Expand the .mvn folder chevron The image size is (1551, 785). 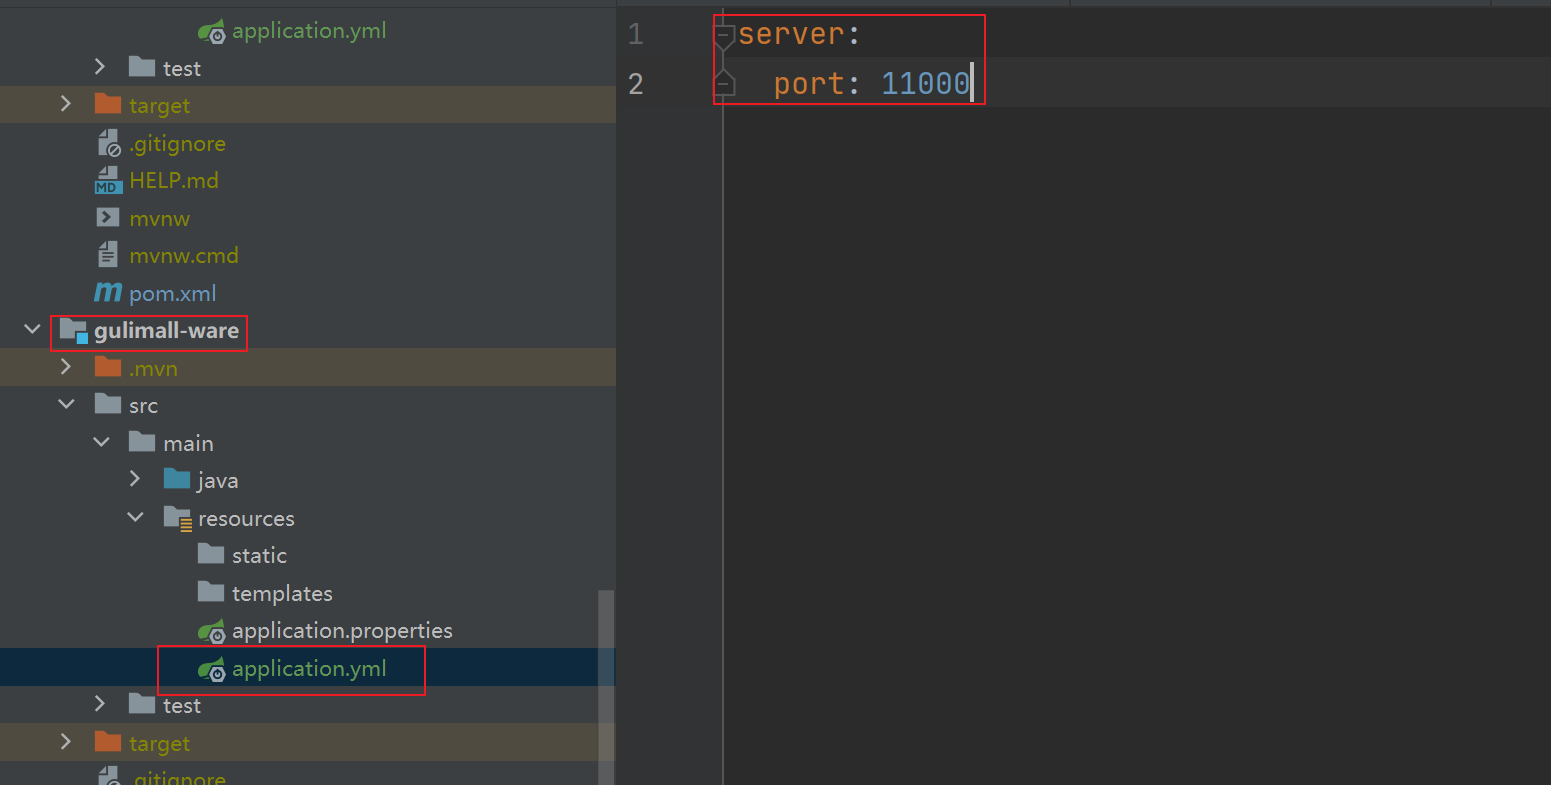(66, 367)
